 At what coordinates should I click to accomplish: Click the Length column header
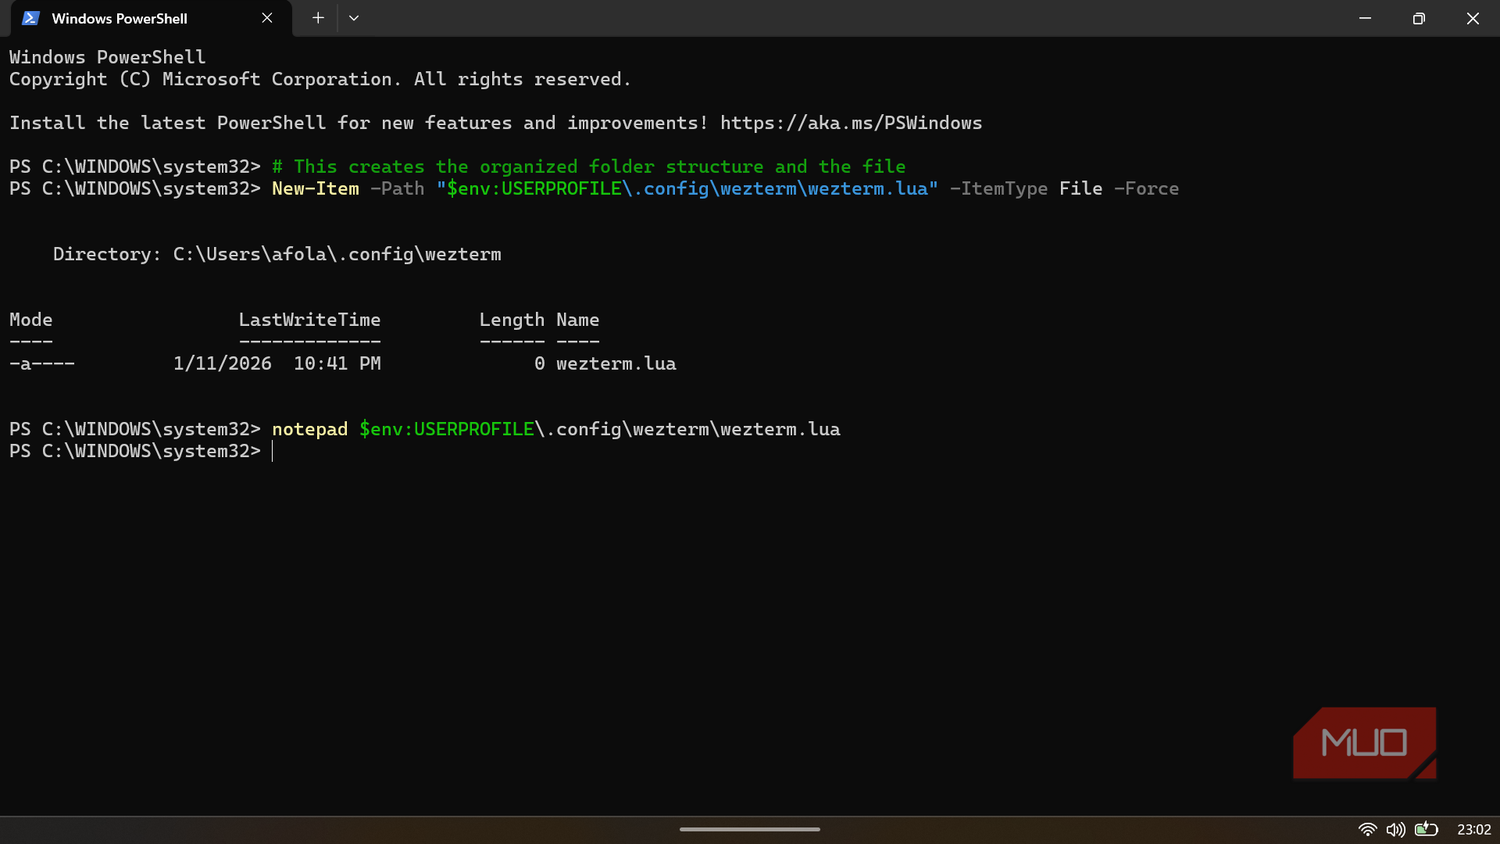tap(512, 320)
